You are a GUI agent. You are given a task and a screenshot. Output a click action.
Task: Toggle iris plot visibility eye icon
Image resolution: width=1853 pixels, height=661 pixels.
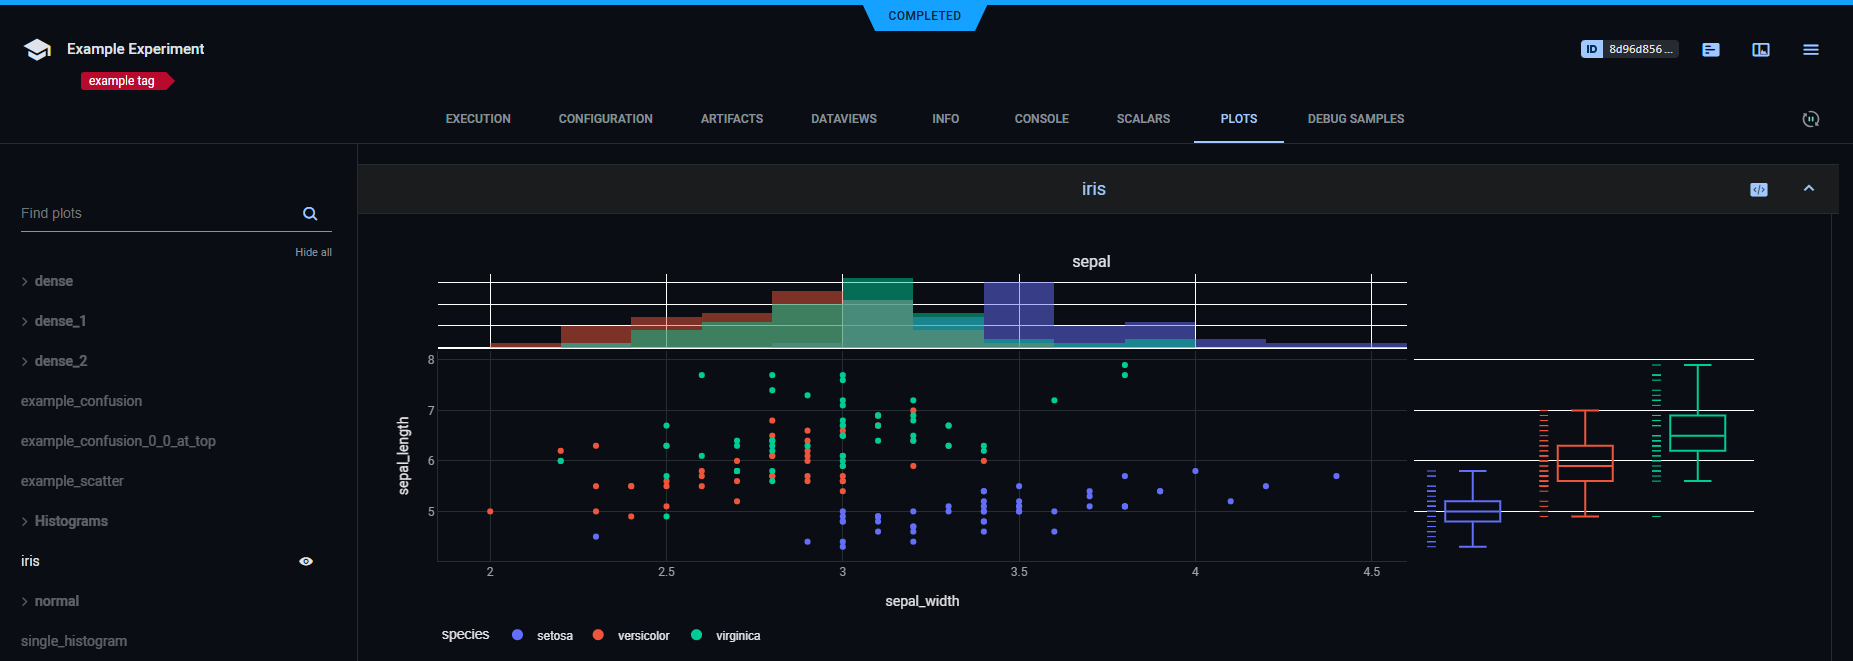tap(306, 562)
